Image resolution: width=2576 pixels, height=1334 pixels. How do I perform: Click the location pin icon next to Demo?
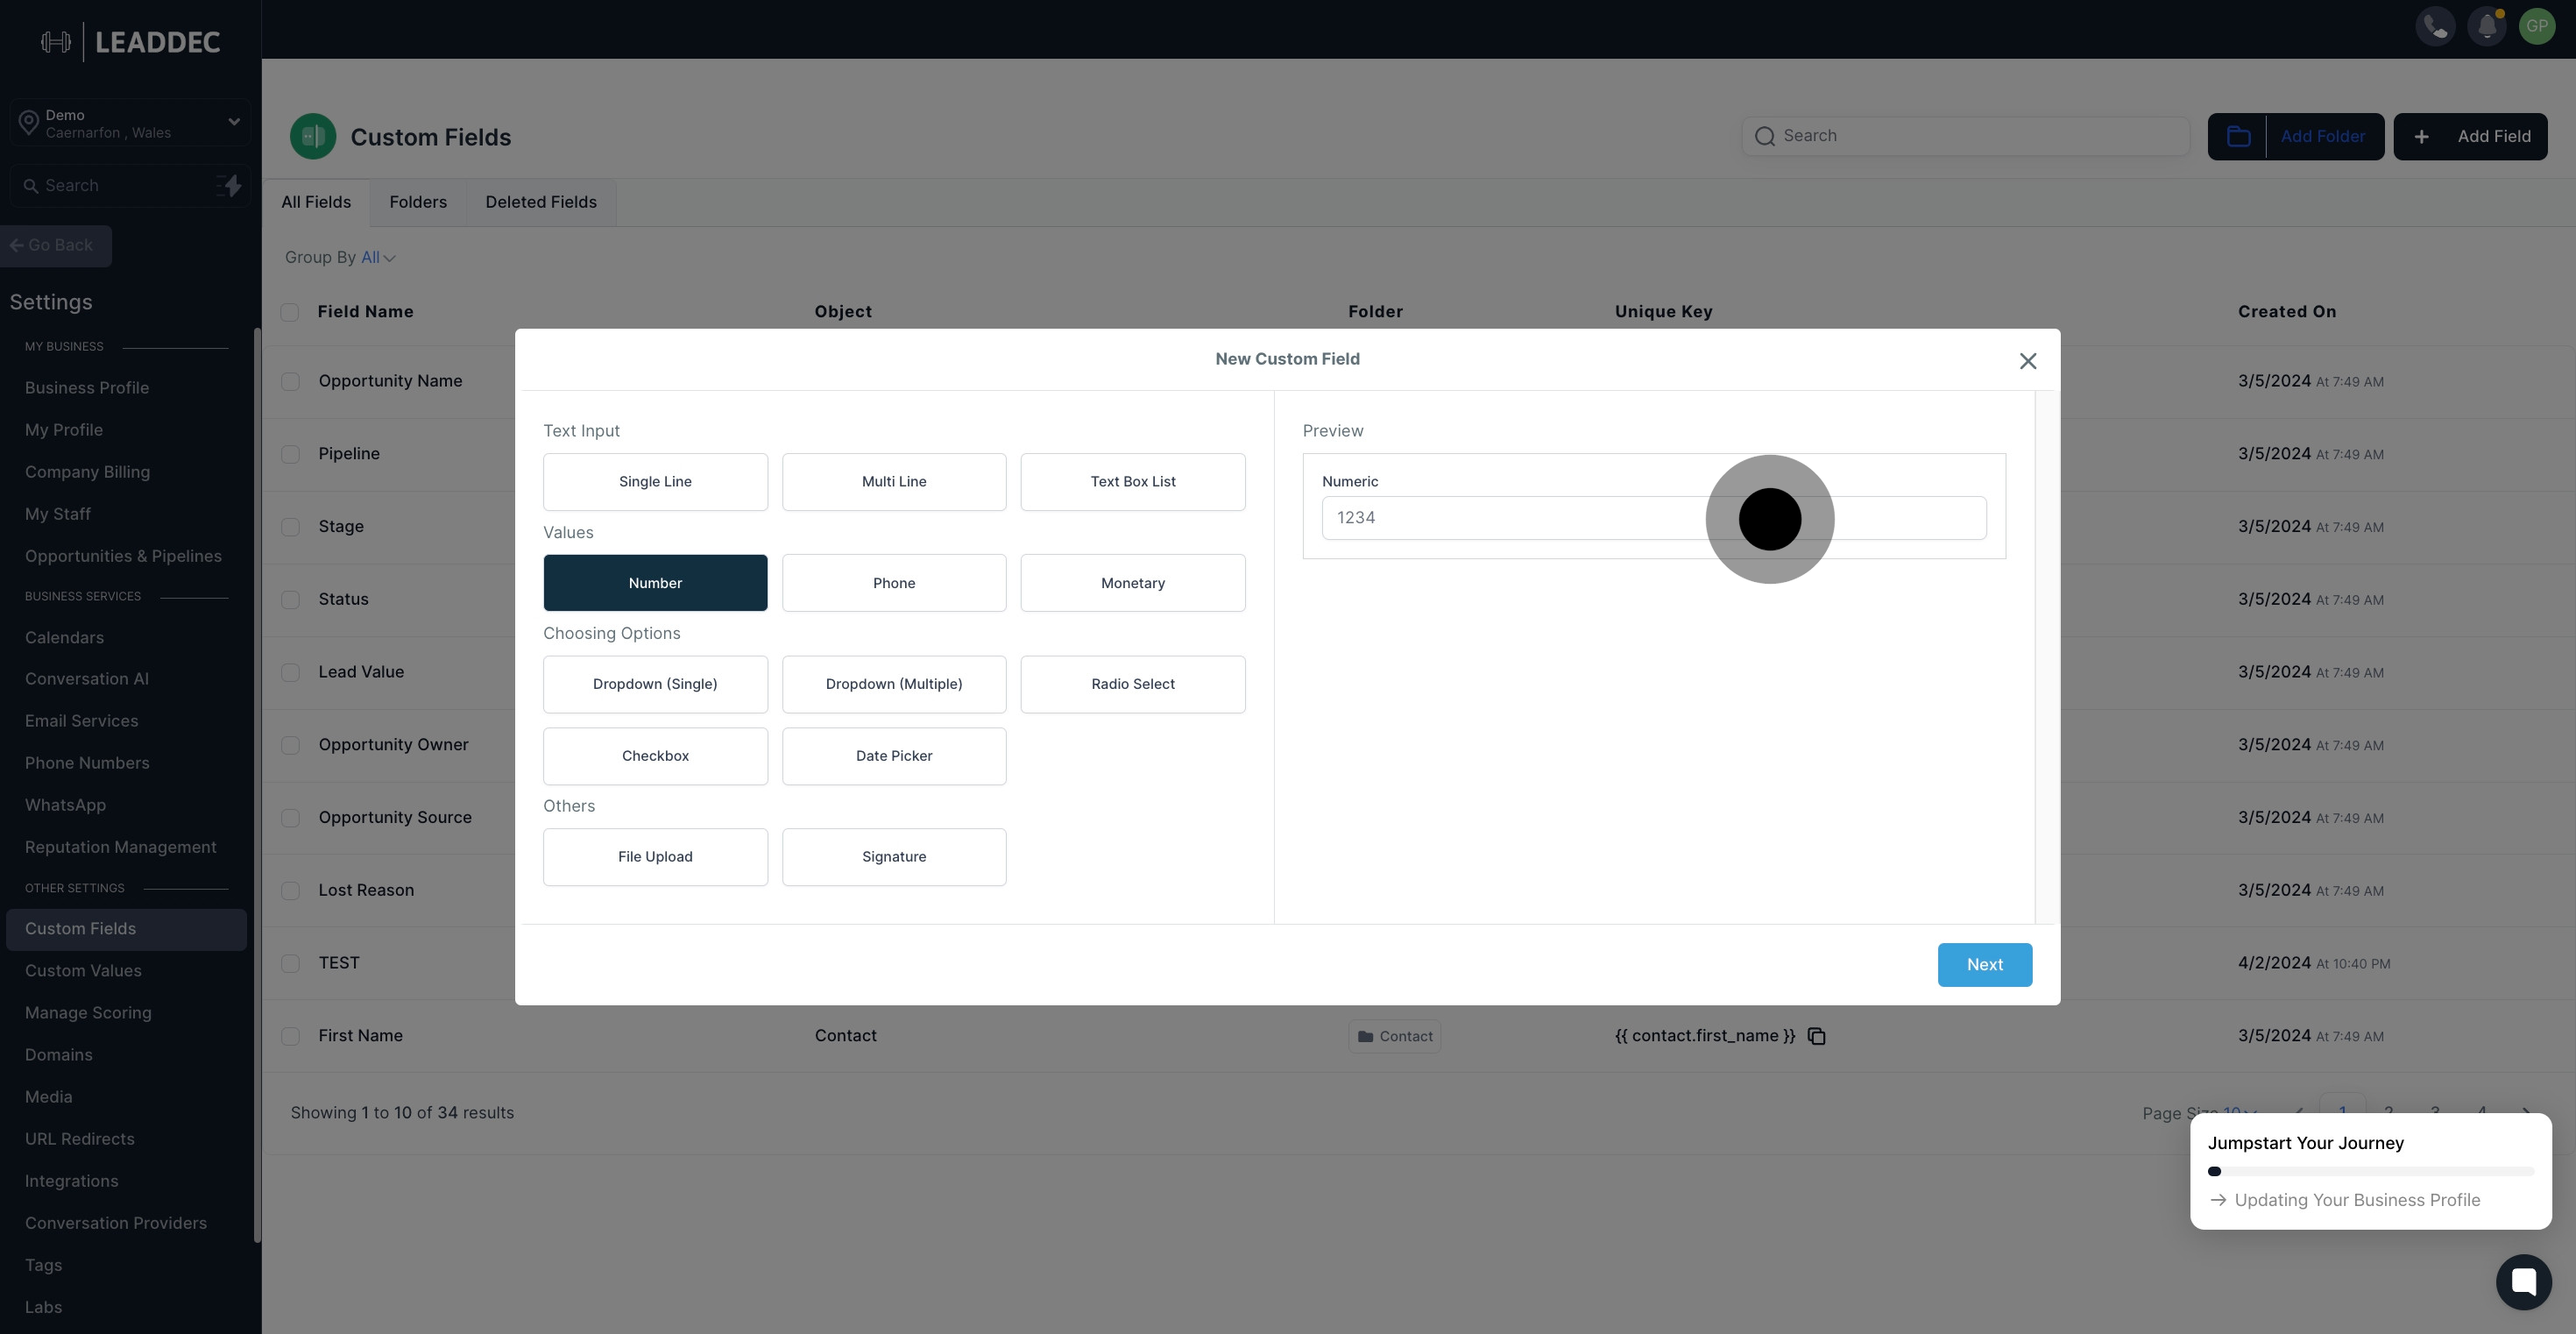tap(29, 123)
